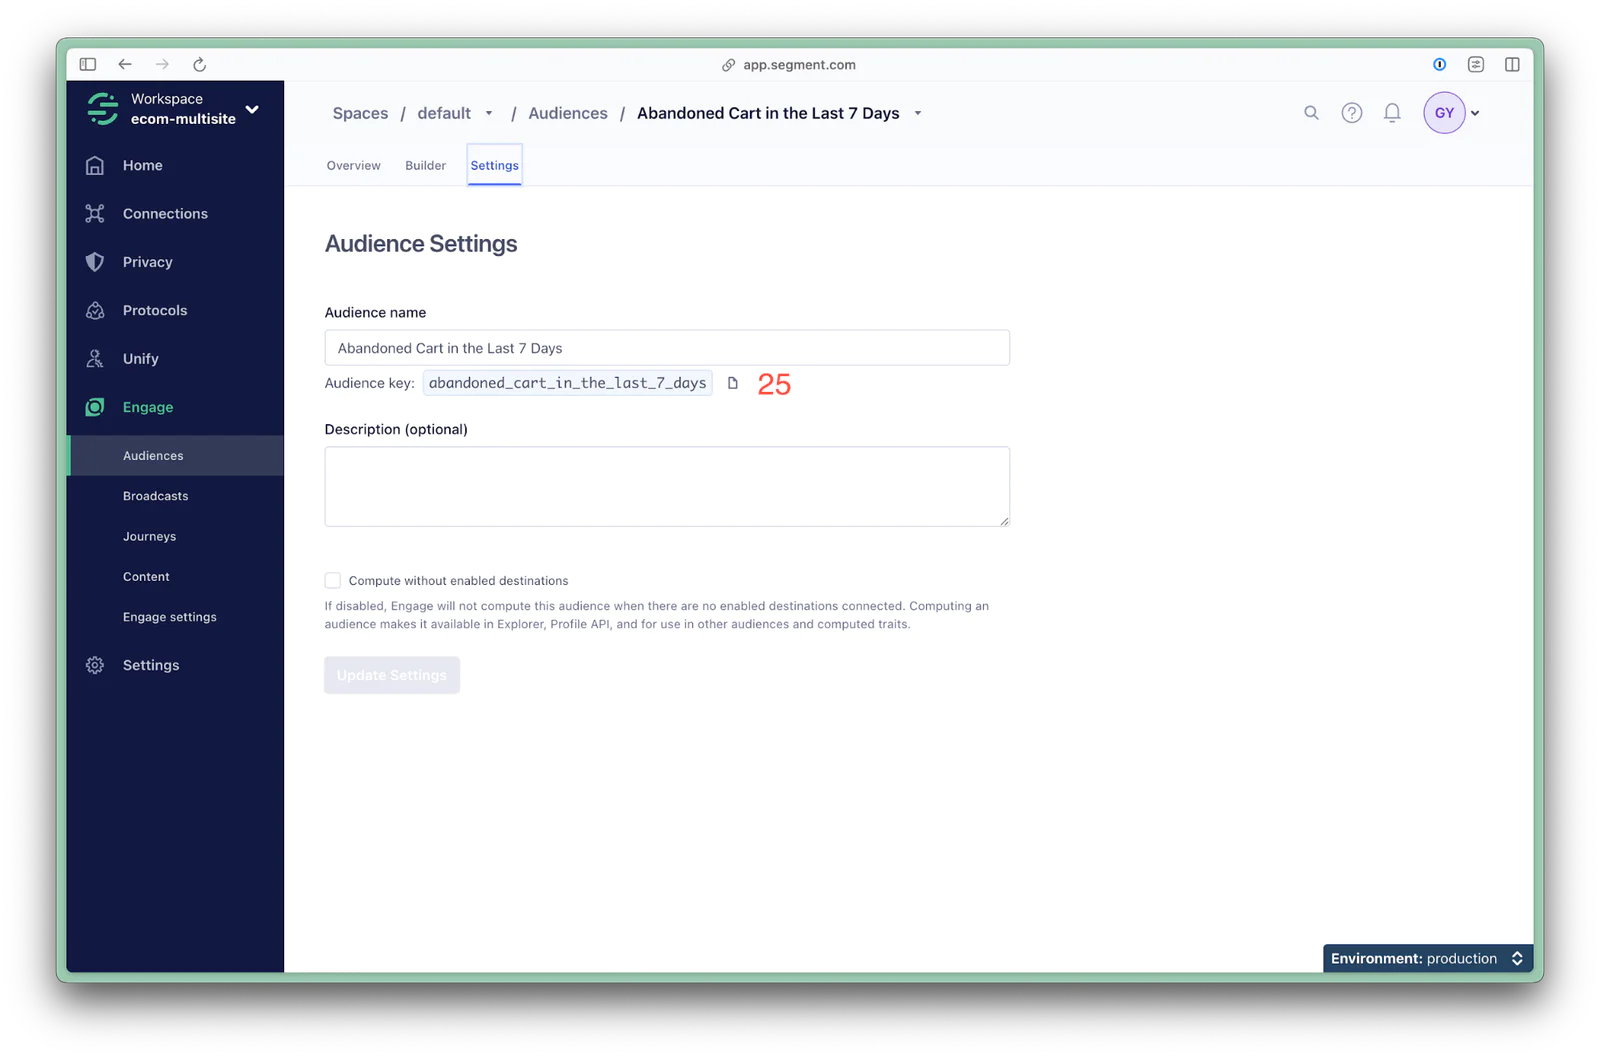Copy the audience key to clipboard

(733, 383)
